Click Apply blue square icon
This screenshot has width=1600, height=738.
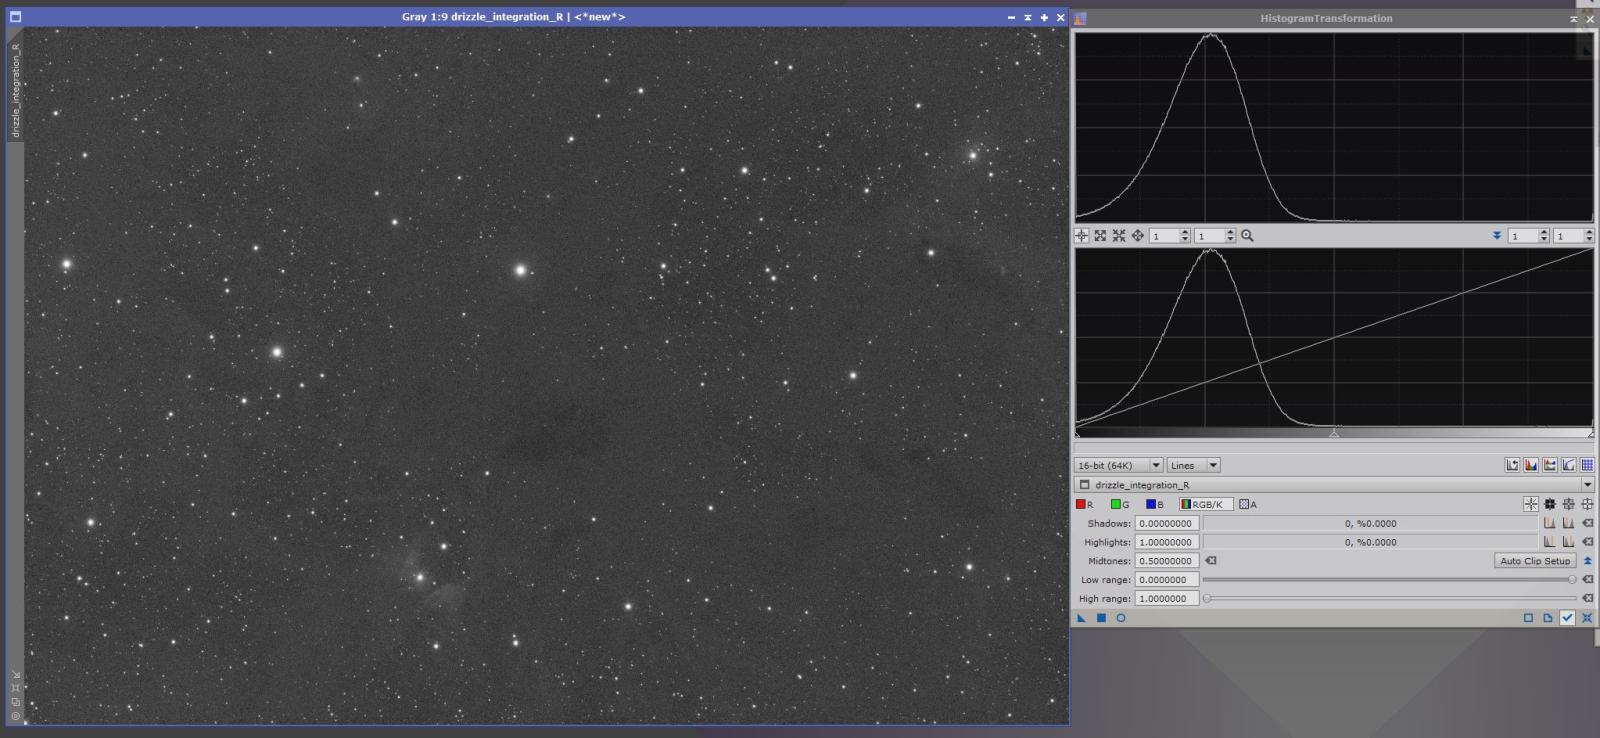click(1101, 618)
